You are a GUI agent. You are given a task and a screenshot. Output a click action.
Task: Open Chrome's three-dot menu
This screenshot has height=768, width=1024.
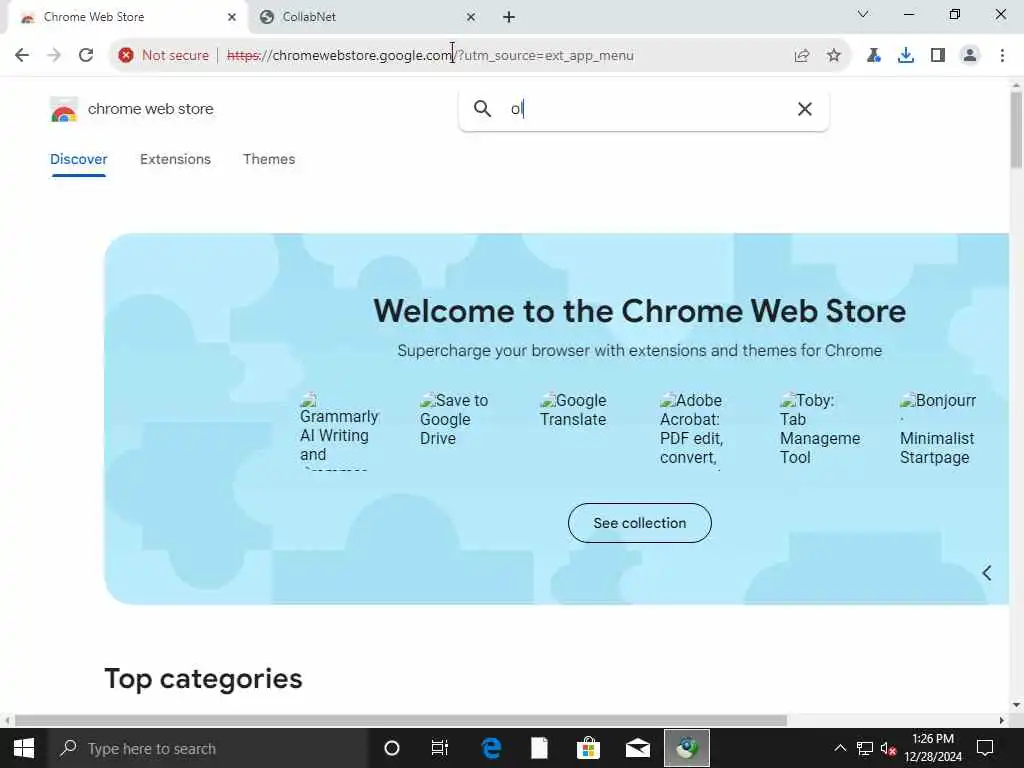tap(1002, 56)
